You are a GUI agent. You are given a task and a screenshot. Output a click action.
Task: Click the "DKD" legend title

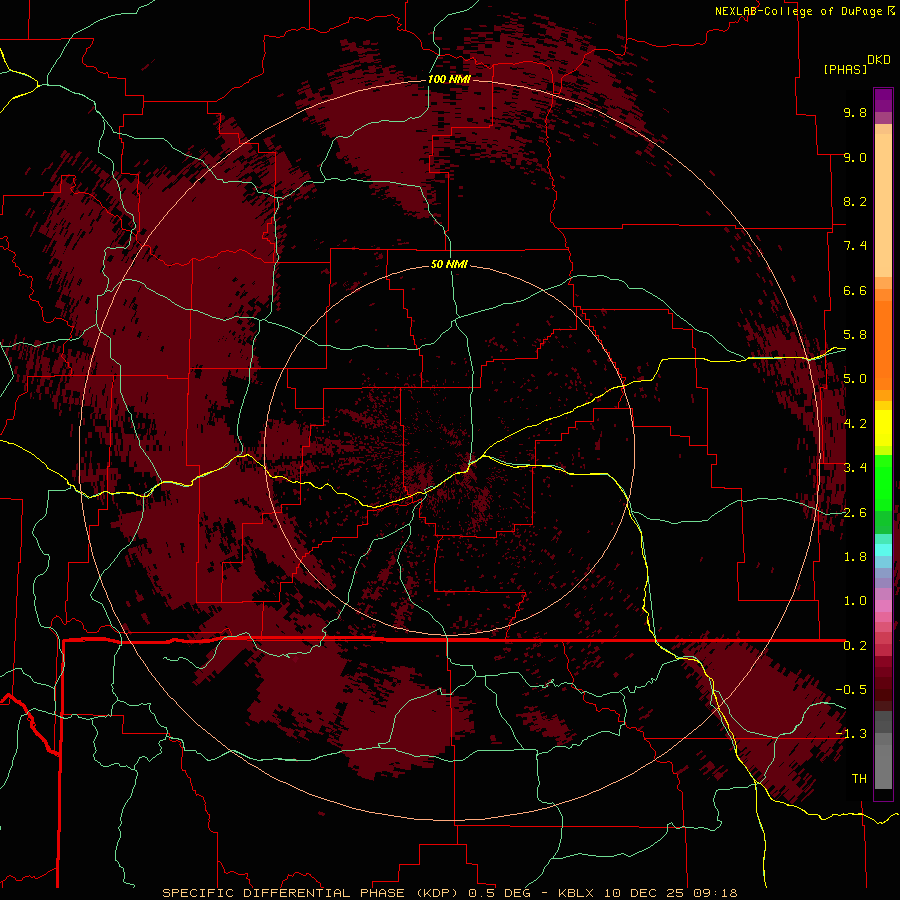879,60
